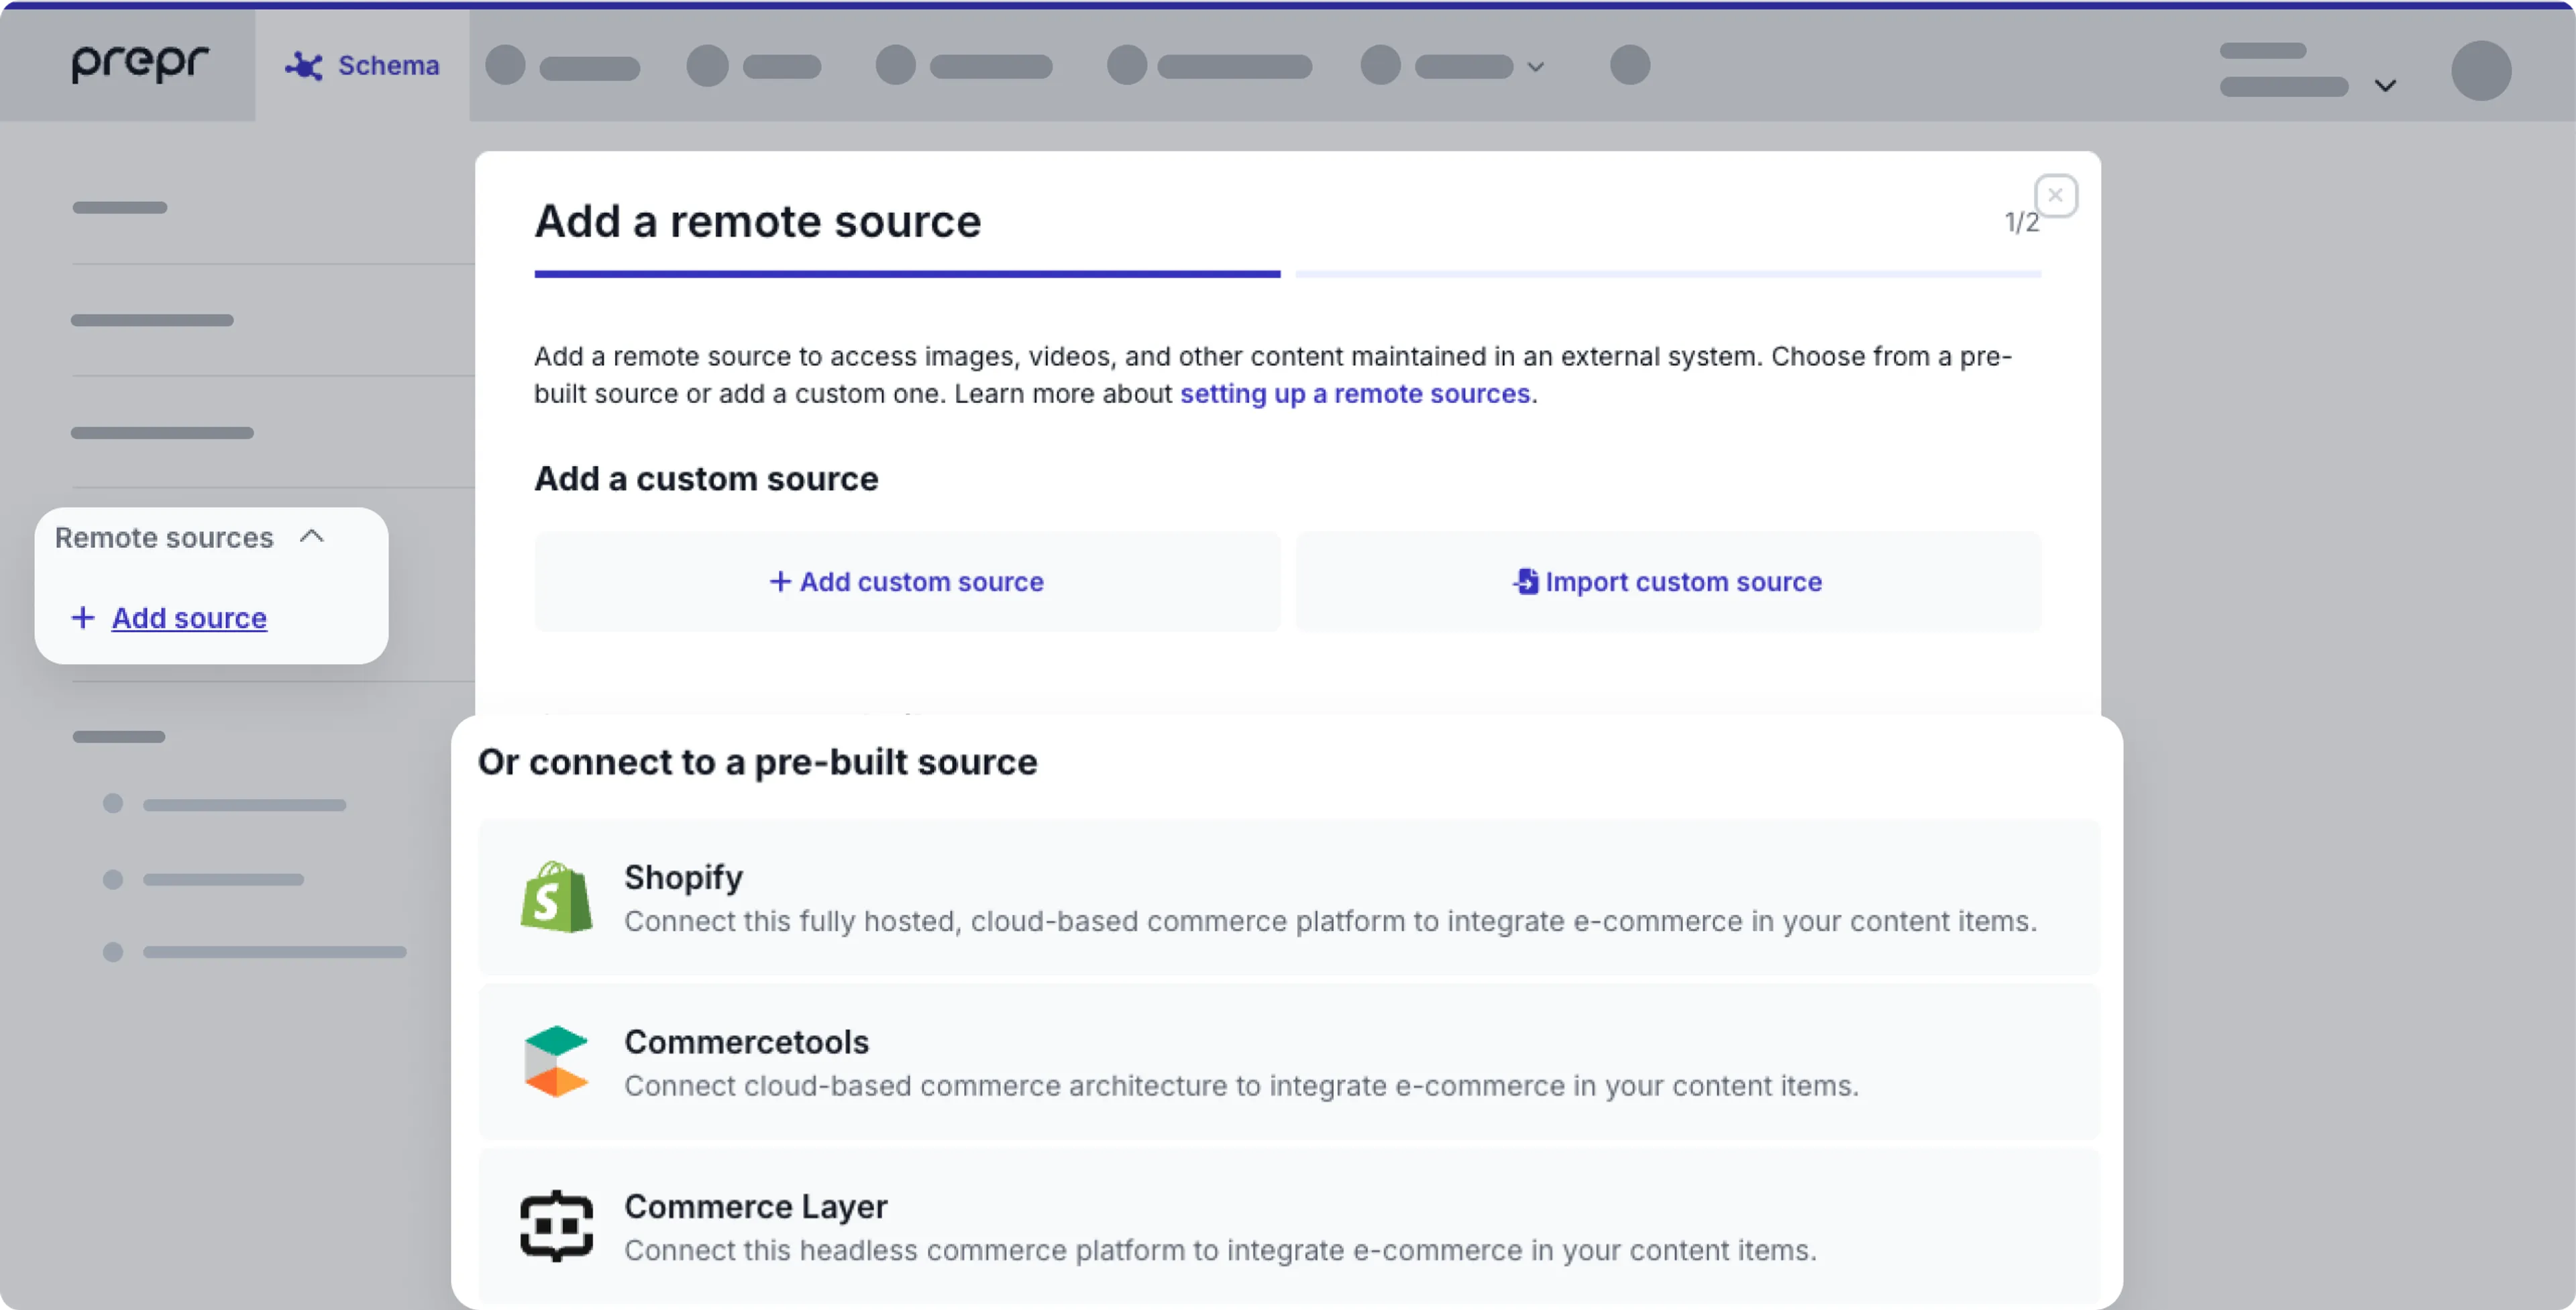Click the Shopify logo
This screenshot has width=2576, height=1310.
[x=556, y=896]
